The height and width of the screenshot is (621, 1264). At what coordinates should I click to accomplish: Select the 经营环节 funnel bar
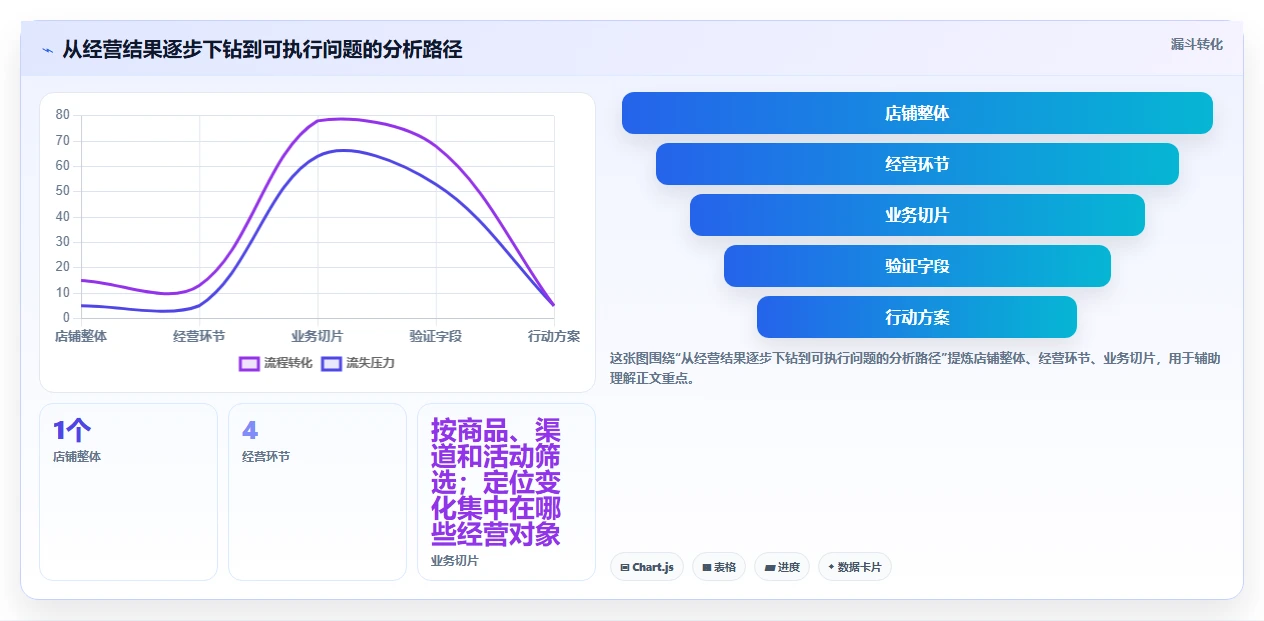pos(917,164)
